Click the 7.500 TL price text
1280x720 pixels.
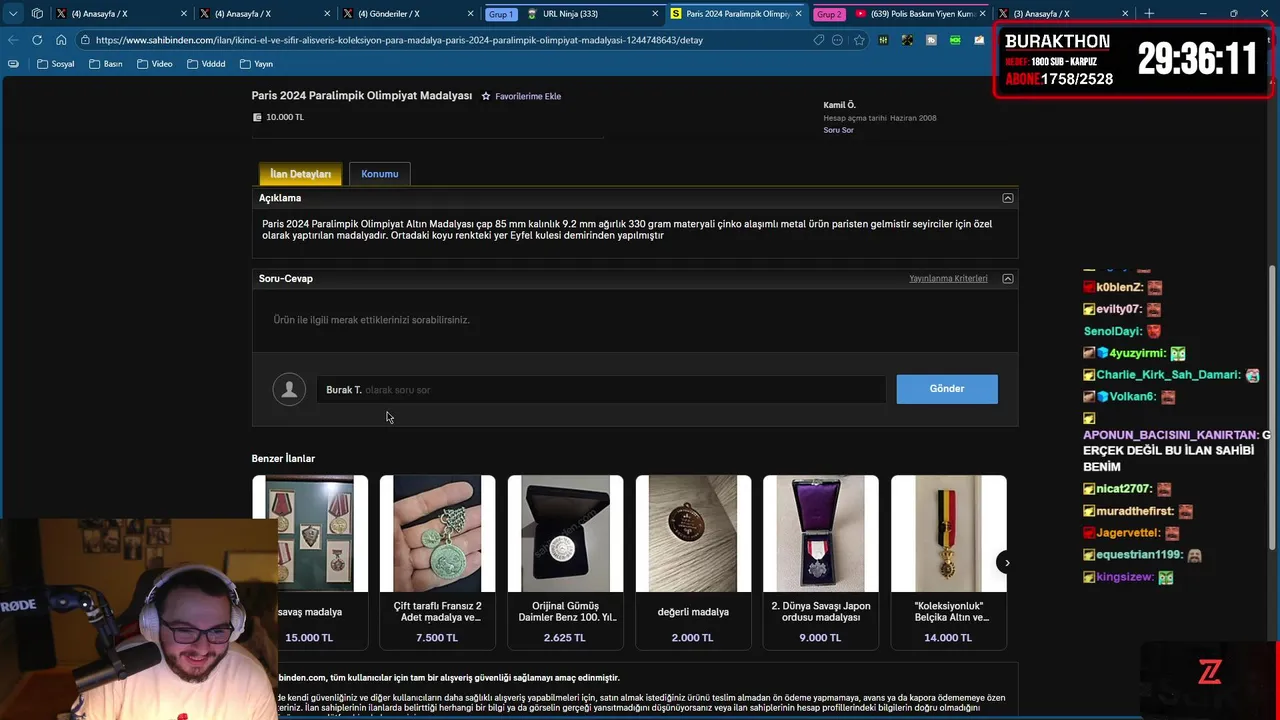437,637
